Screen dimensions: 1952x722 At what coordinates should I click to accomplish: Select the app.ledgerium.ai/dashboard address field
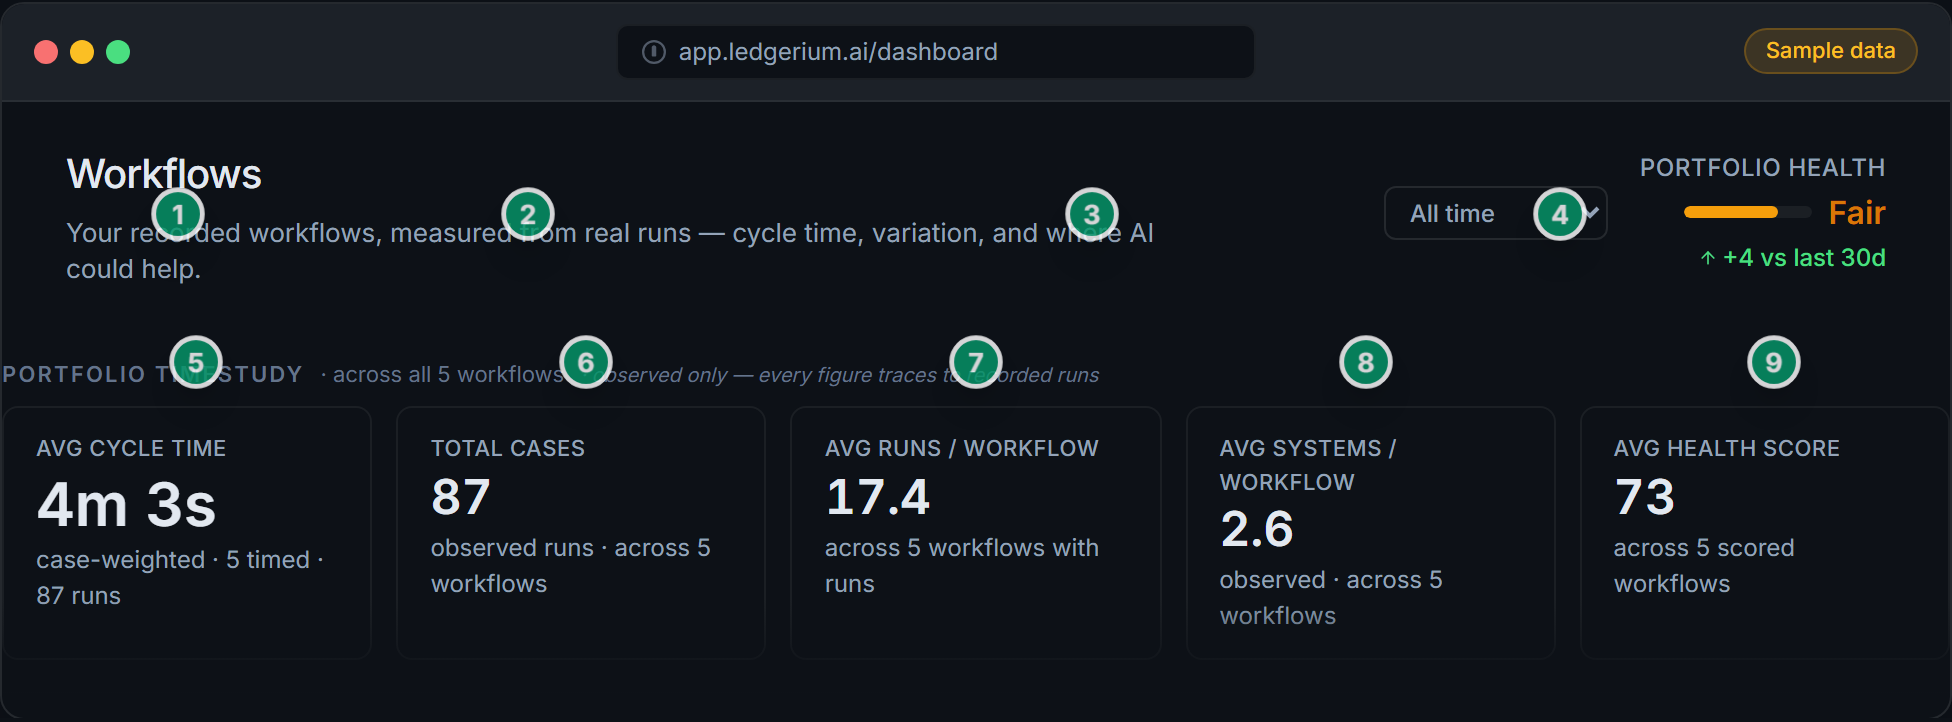[936, 52]
